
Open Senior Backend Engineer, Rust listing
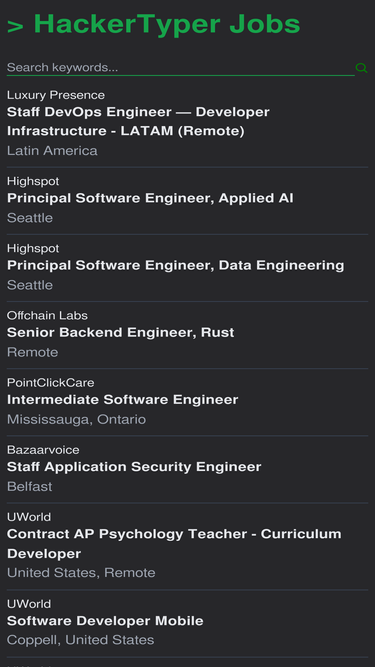click(x=120, y=332)
